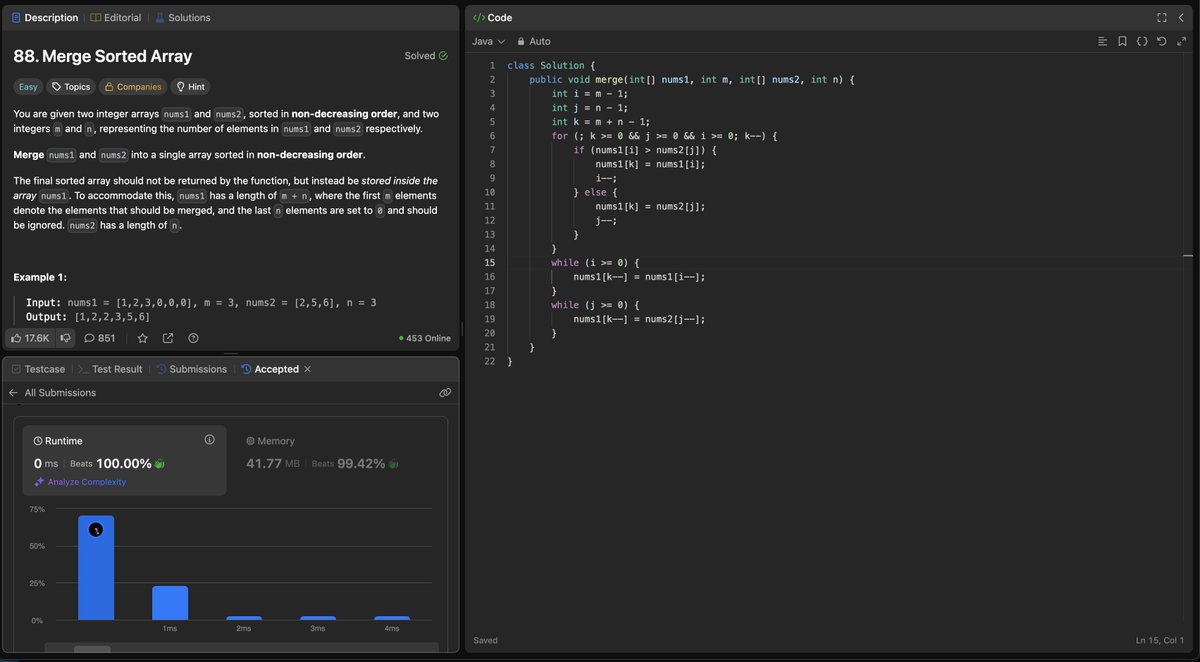Image resolution: width=1200 pixels, height=662 pixels.
Task: Expand editor with the diagonal arrows icon
Action: (x=1181, y=41)
